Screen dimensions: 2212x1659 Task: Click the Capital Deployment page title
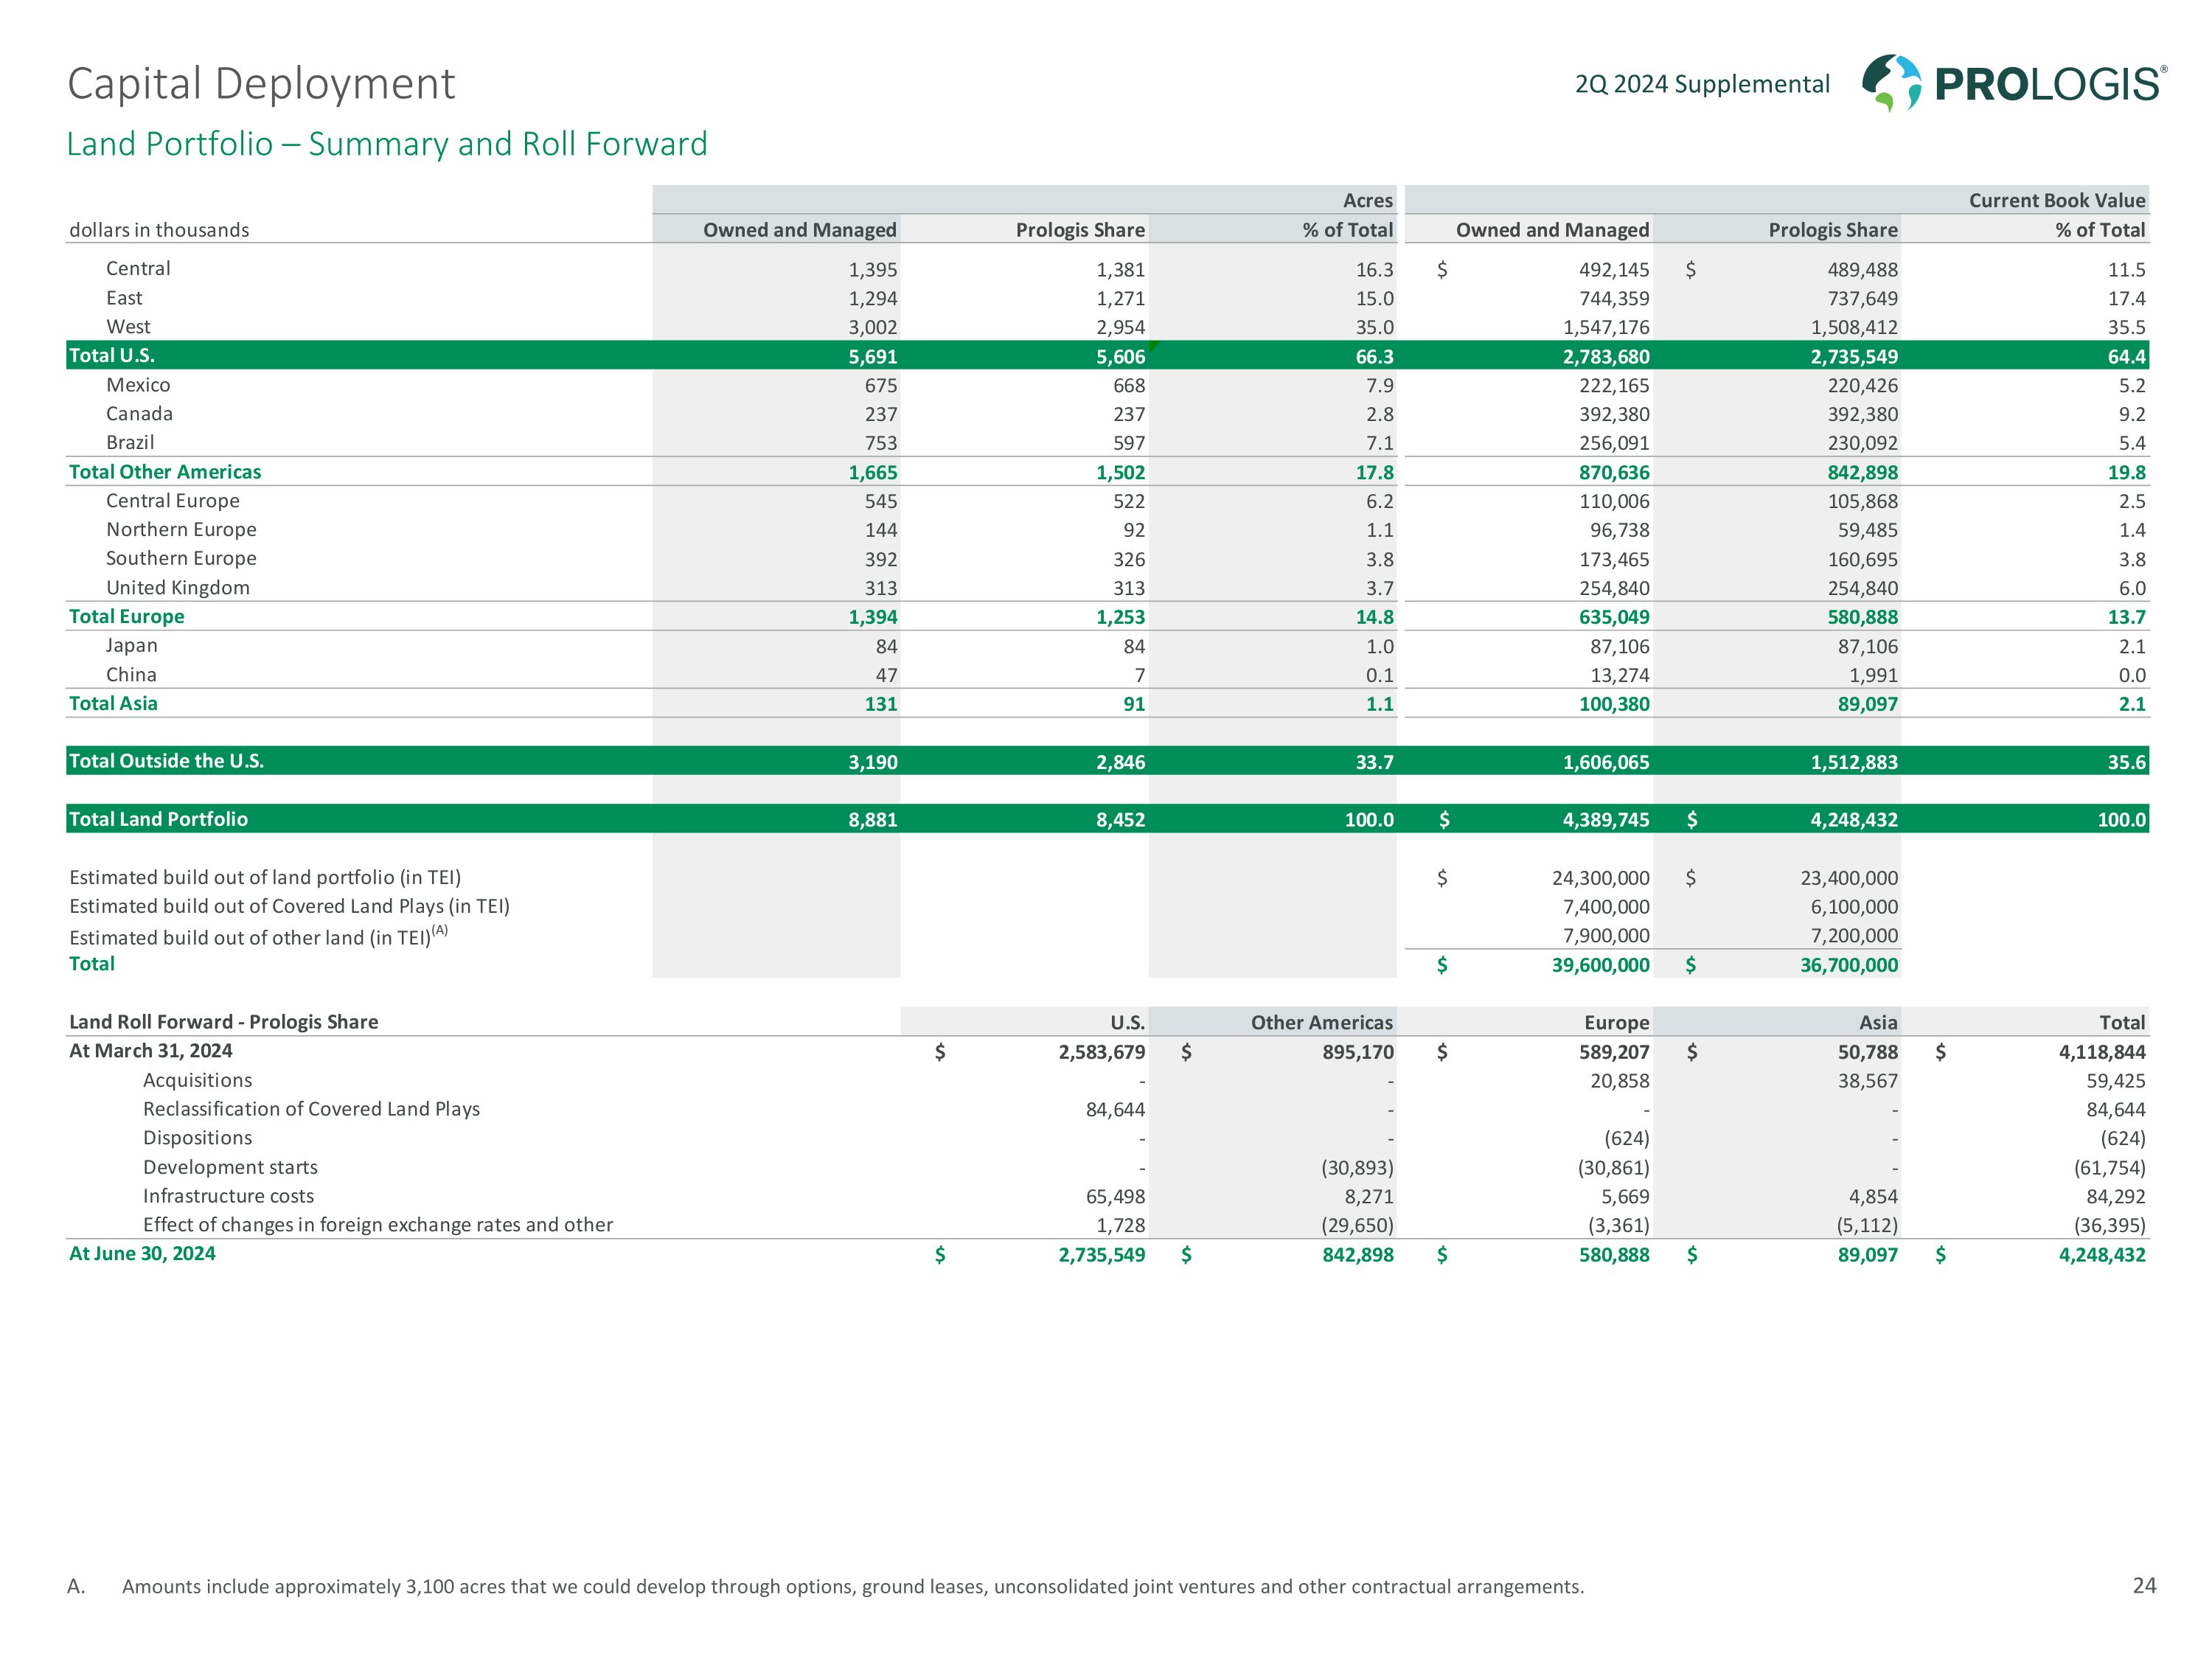click(x=261, y=84)
